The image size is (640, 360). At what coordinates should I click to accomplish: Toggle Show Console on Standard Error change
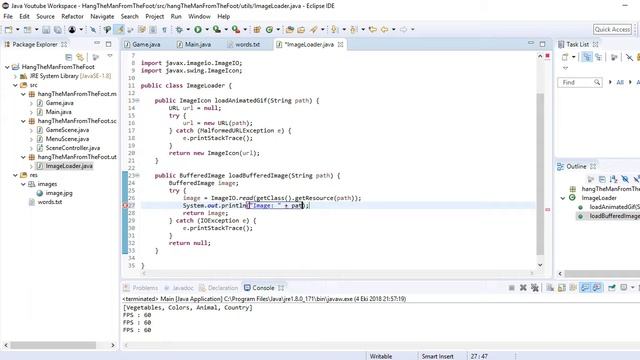[x=597, y=288]
